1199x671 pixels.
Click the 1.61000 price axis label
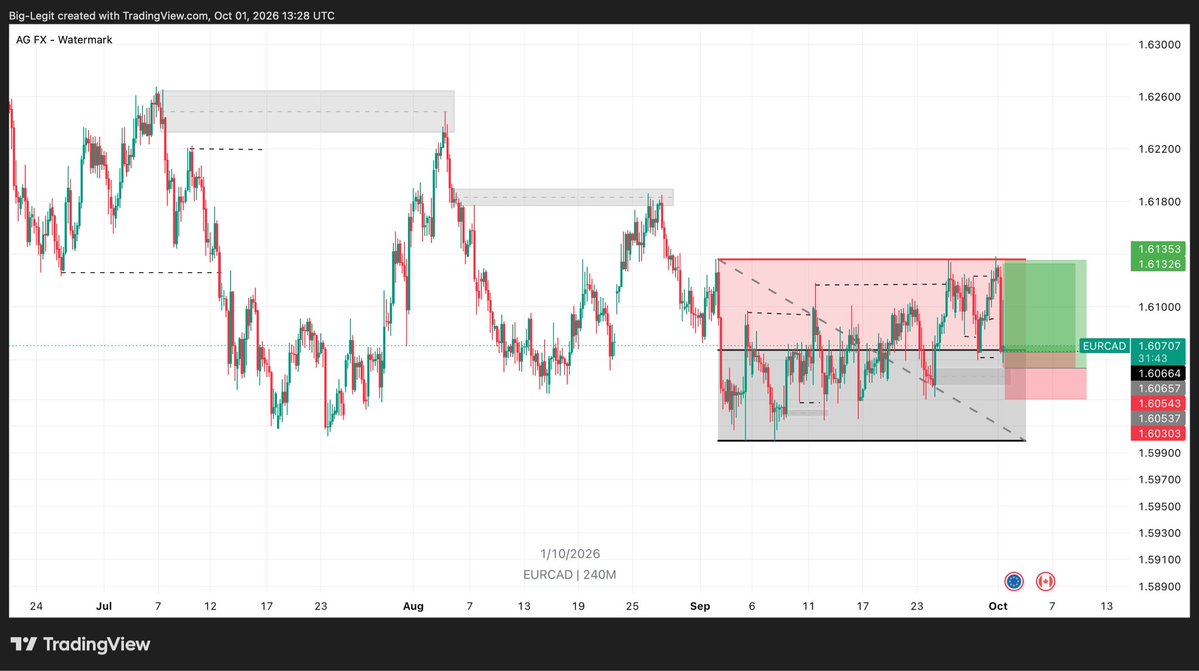click(x=1159, y=307)
